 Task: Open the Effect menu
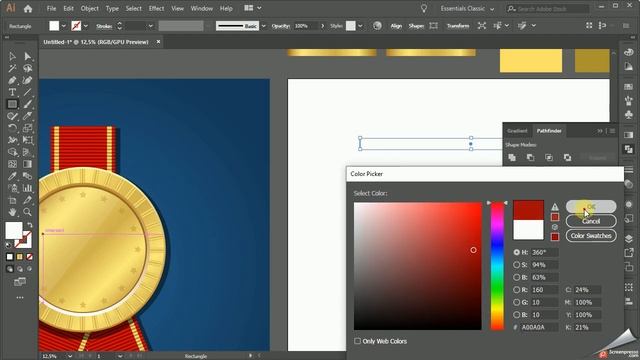click(156, 8)
